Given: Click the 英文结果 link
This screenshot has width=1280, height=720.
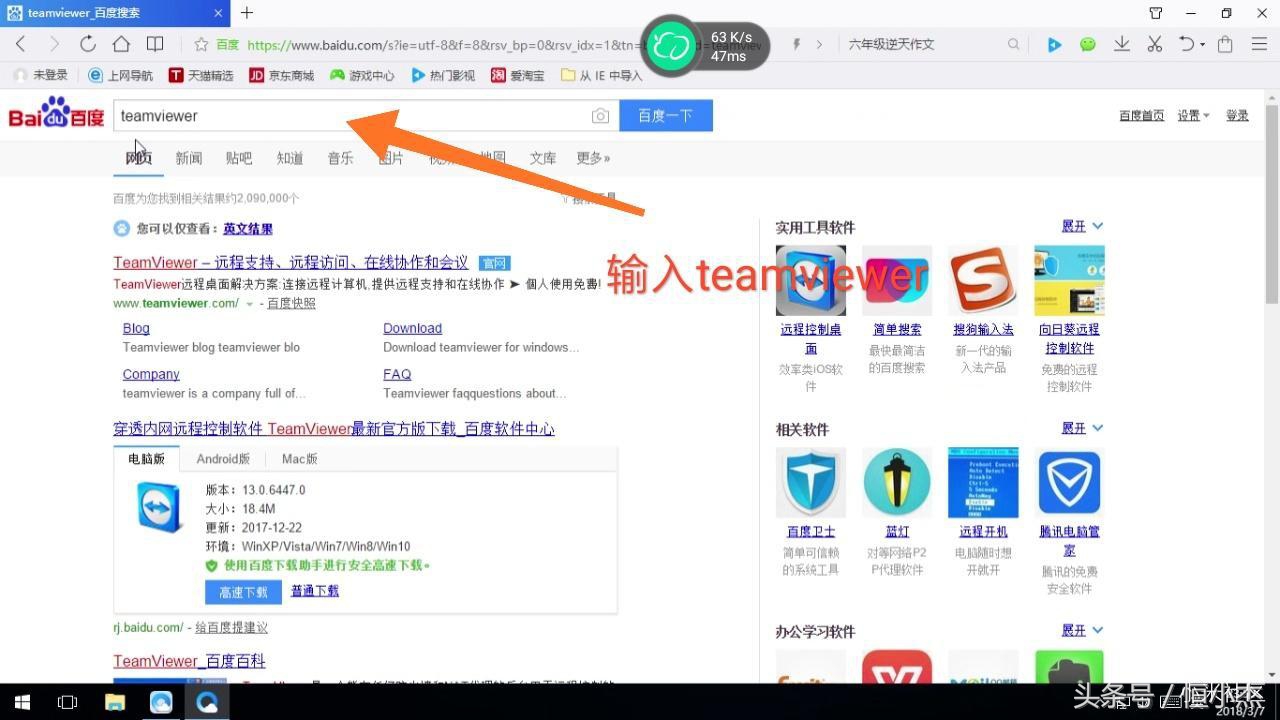Looking at the screenshot, I should tap(248, 228).
